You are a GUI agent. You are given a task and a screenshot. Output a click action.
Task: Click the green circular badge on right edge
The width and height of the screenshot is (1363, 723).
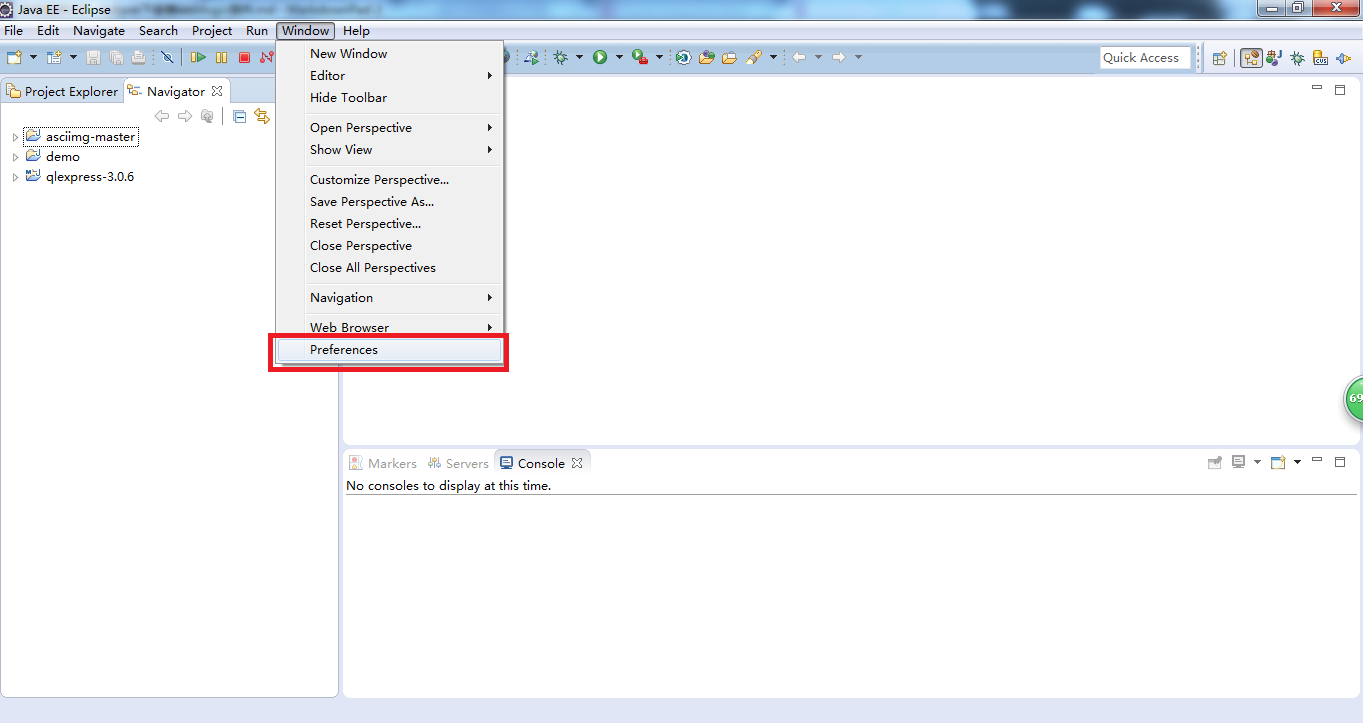click(1355, 399)
